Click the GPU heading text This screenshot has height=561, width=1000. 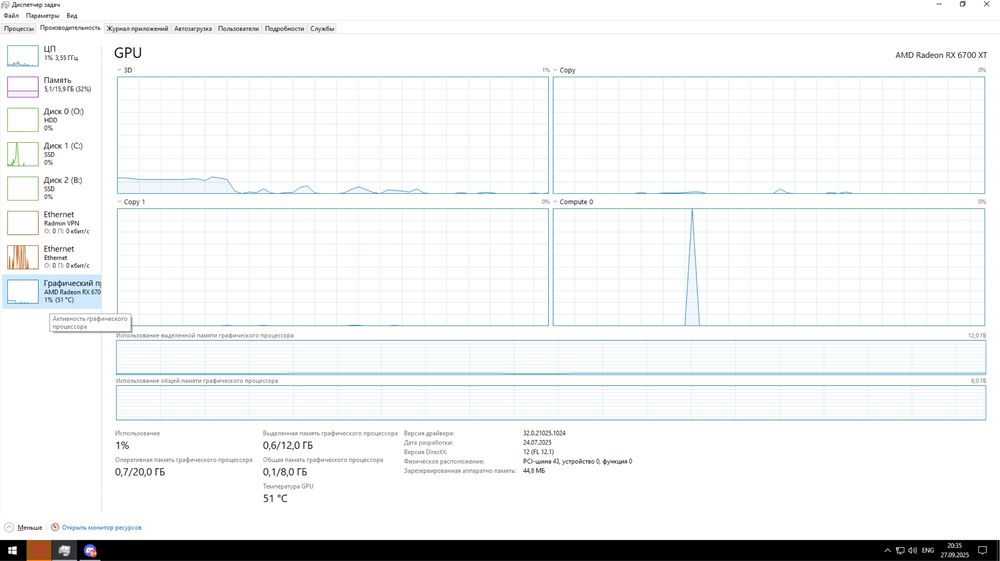(128, 53)
